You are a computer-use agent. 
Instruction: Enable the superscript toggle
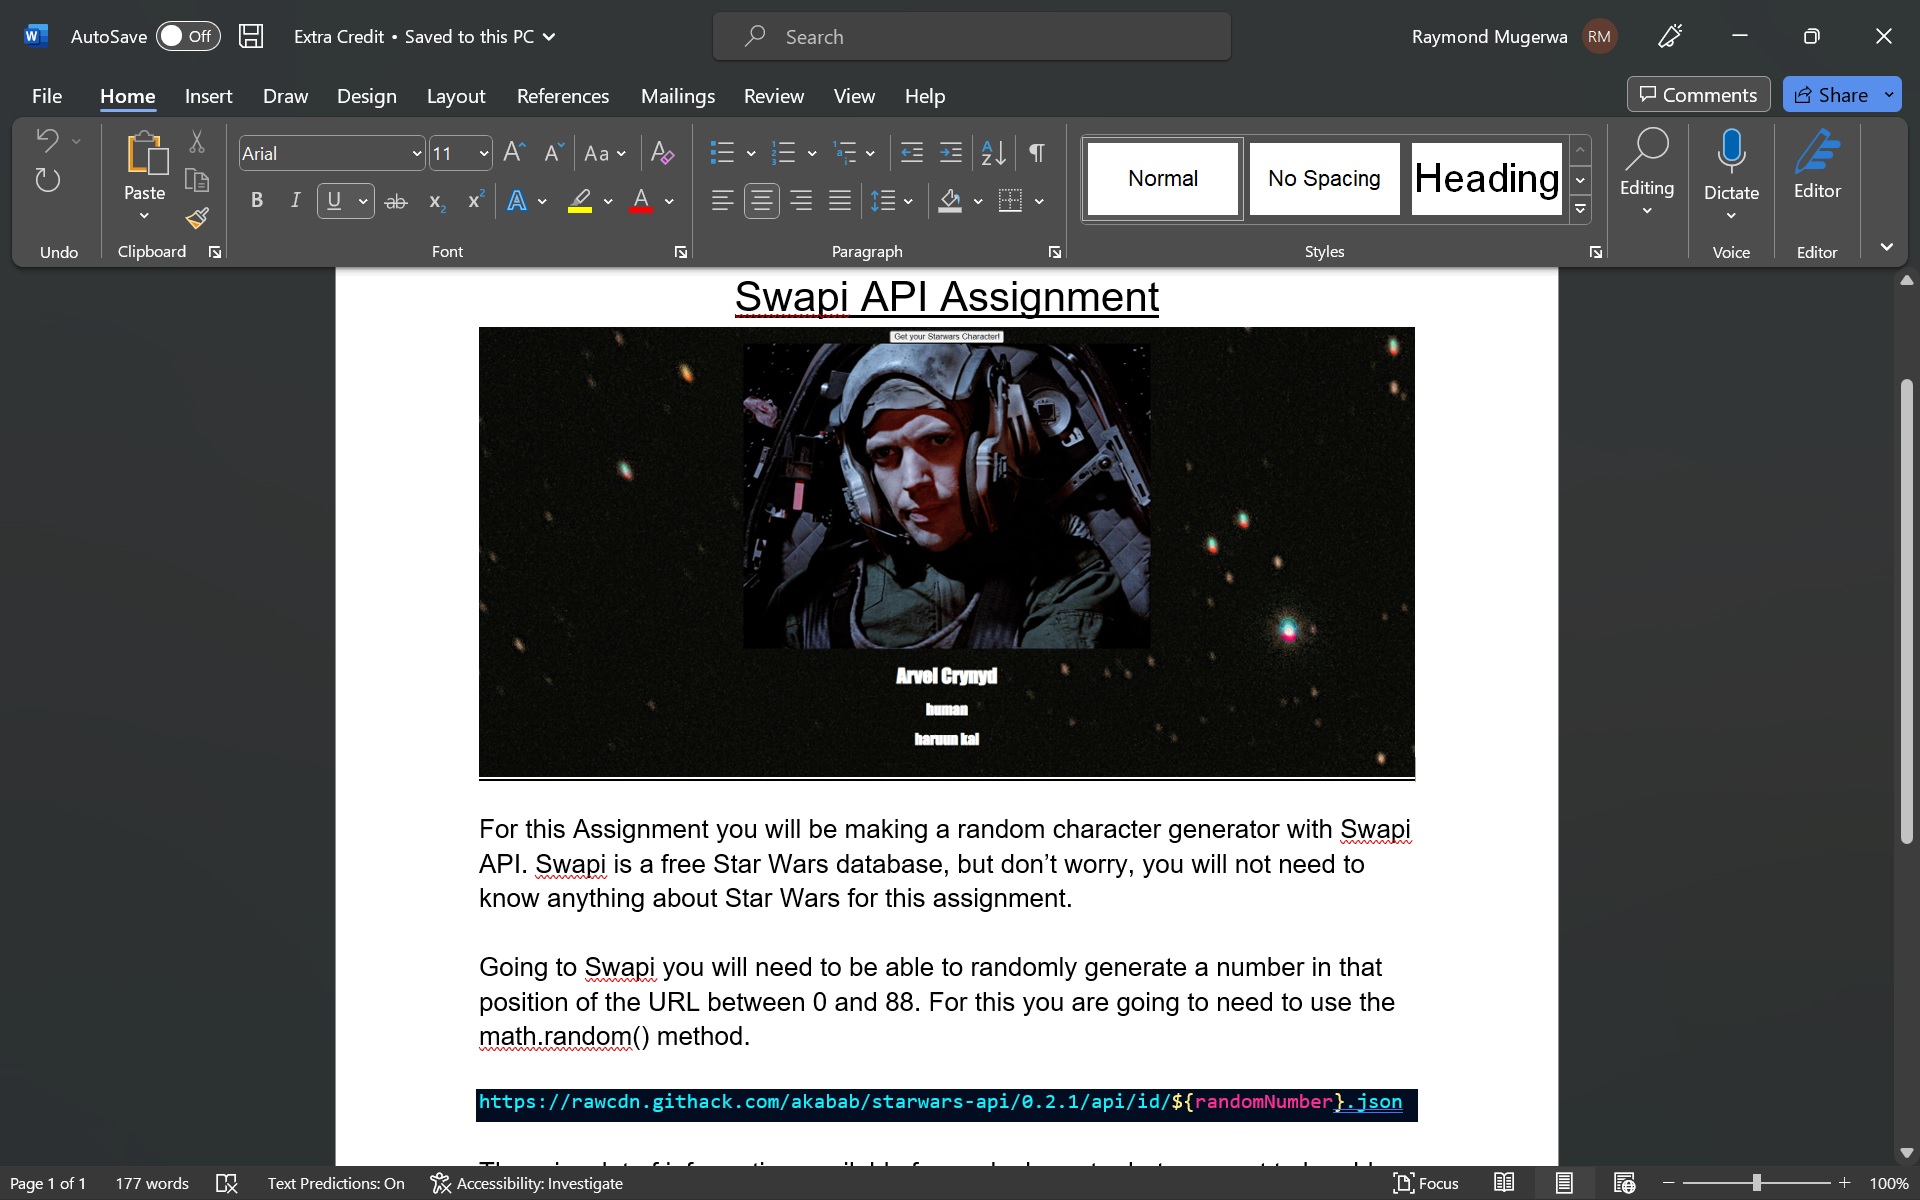(x=474, y=201)
